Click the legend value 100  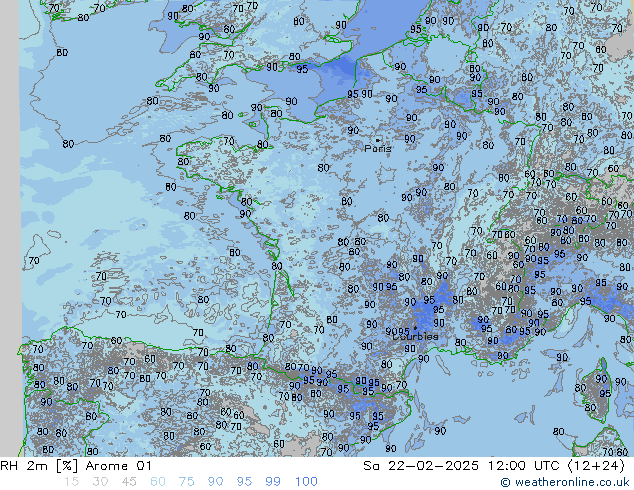click(x=306, y=482)
